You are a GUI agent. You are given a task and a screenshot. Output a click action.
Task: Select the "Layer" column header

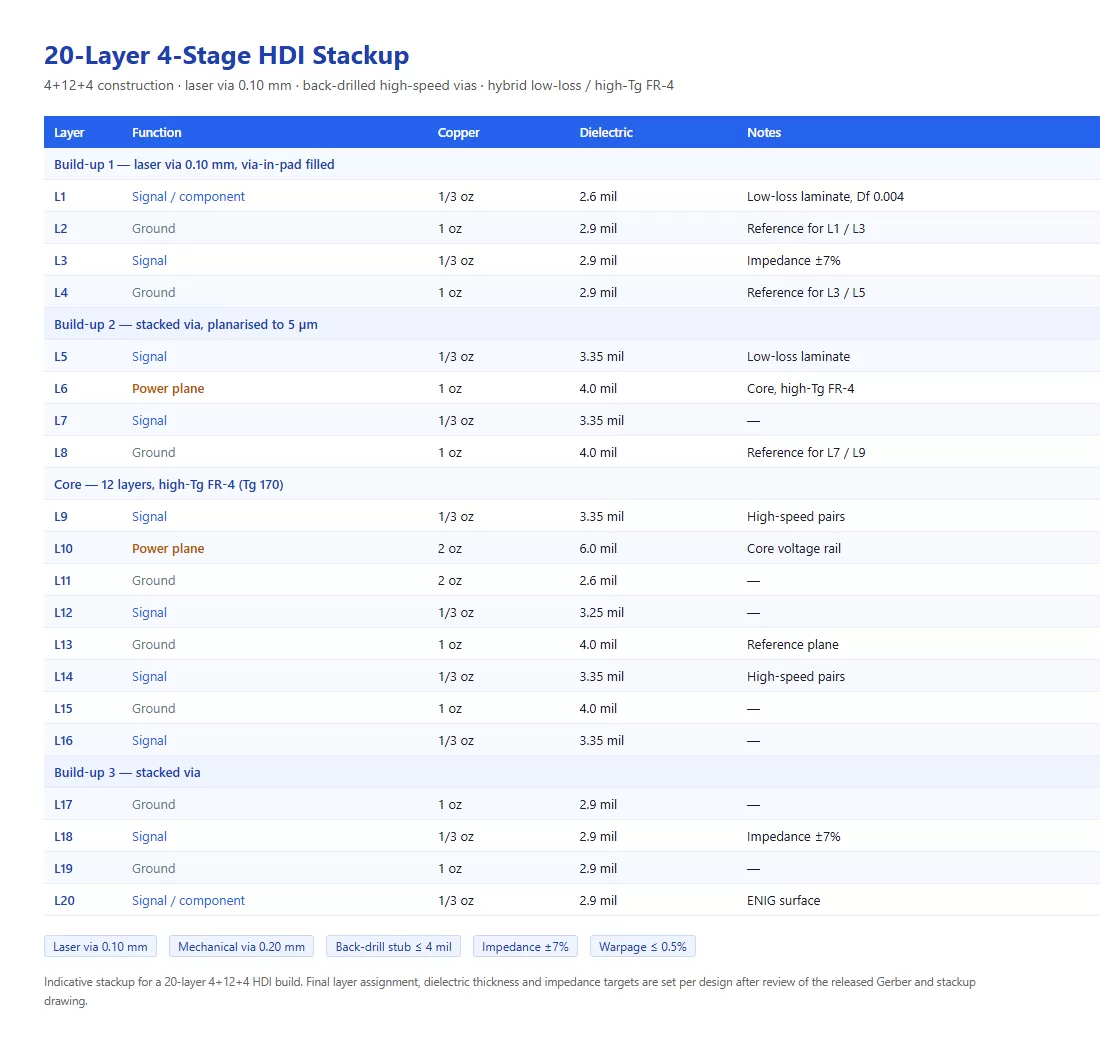pos(69,133)
